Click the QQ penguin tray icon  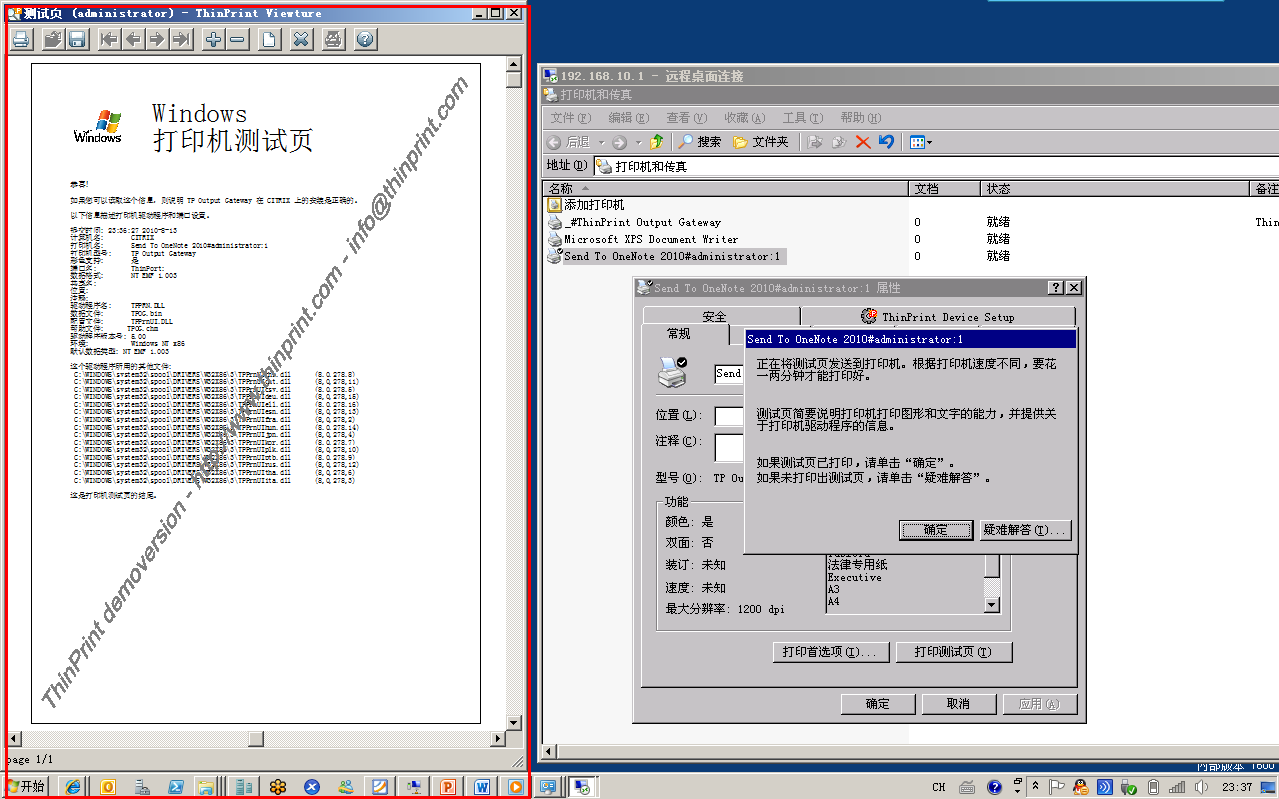tap(1081, 787)
